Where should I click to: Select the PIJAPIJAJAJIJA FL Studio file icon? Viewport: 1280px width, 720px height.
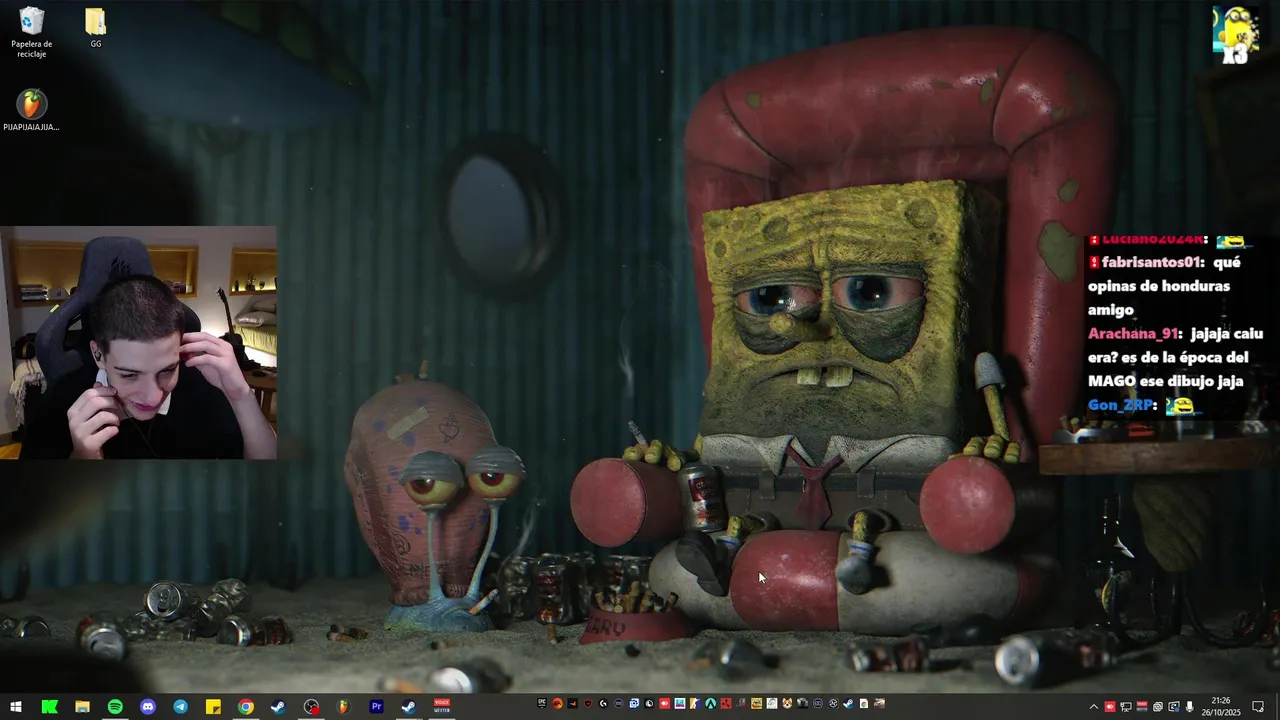(31, 111)
